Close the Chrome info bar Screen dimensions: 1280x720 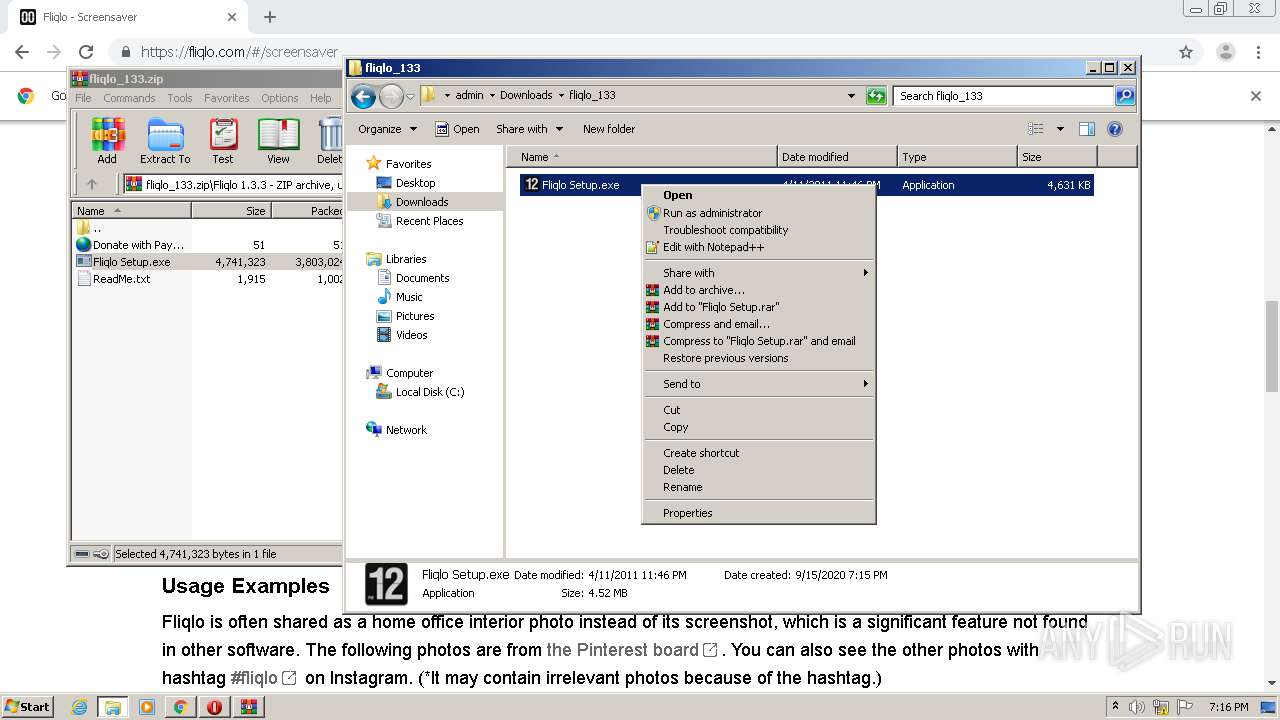pyautogui.click(x=1256, y=96)
